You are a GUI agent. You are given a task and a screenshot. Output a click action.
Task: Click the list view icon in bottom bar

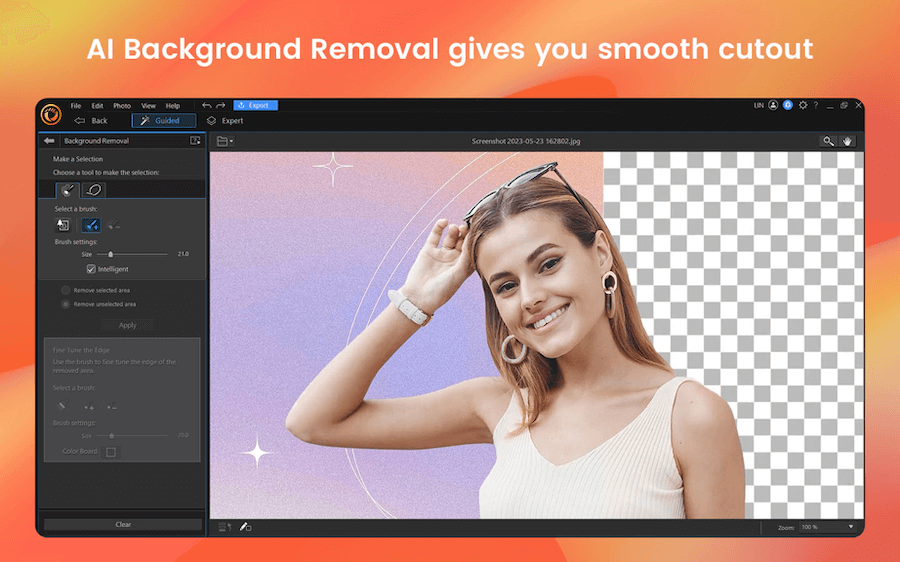click(224, 526)
